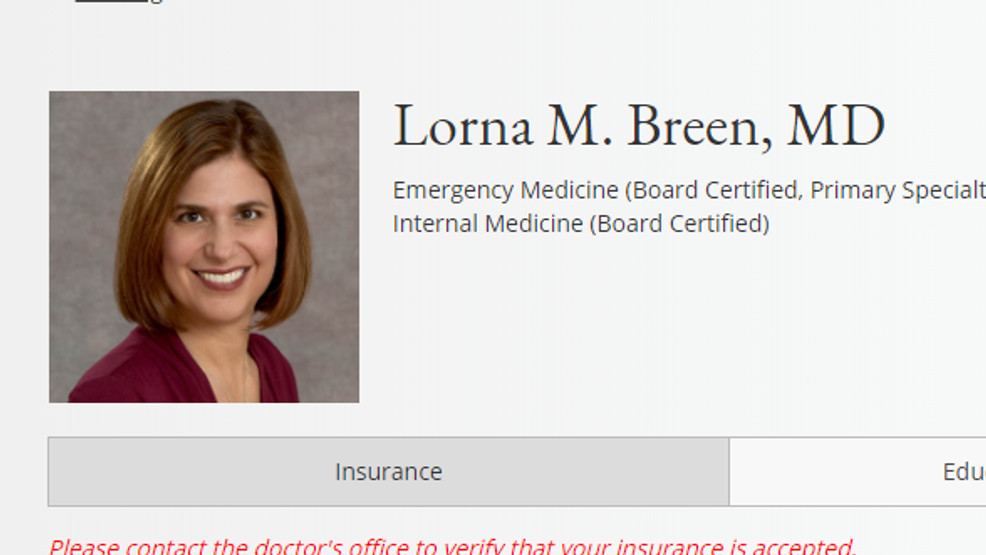This screenshot has height=555, width=986.
Task: Click the doctor's profile photo
Action: pos(204,246)
